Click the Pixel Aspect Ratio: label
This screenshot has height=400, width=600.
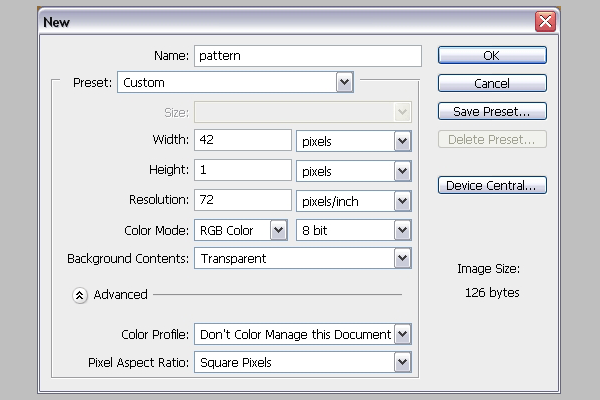coord(139,362)
